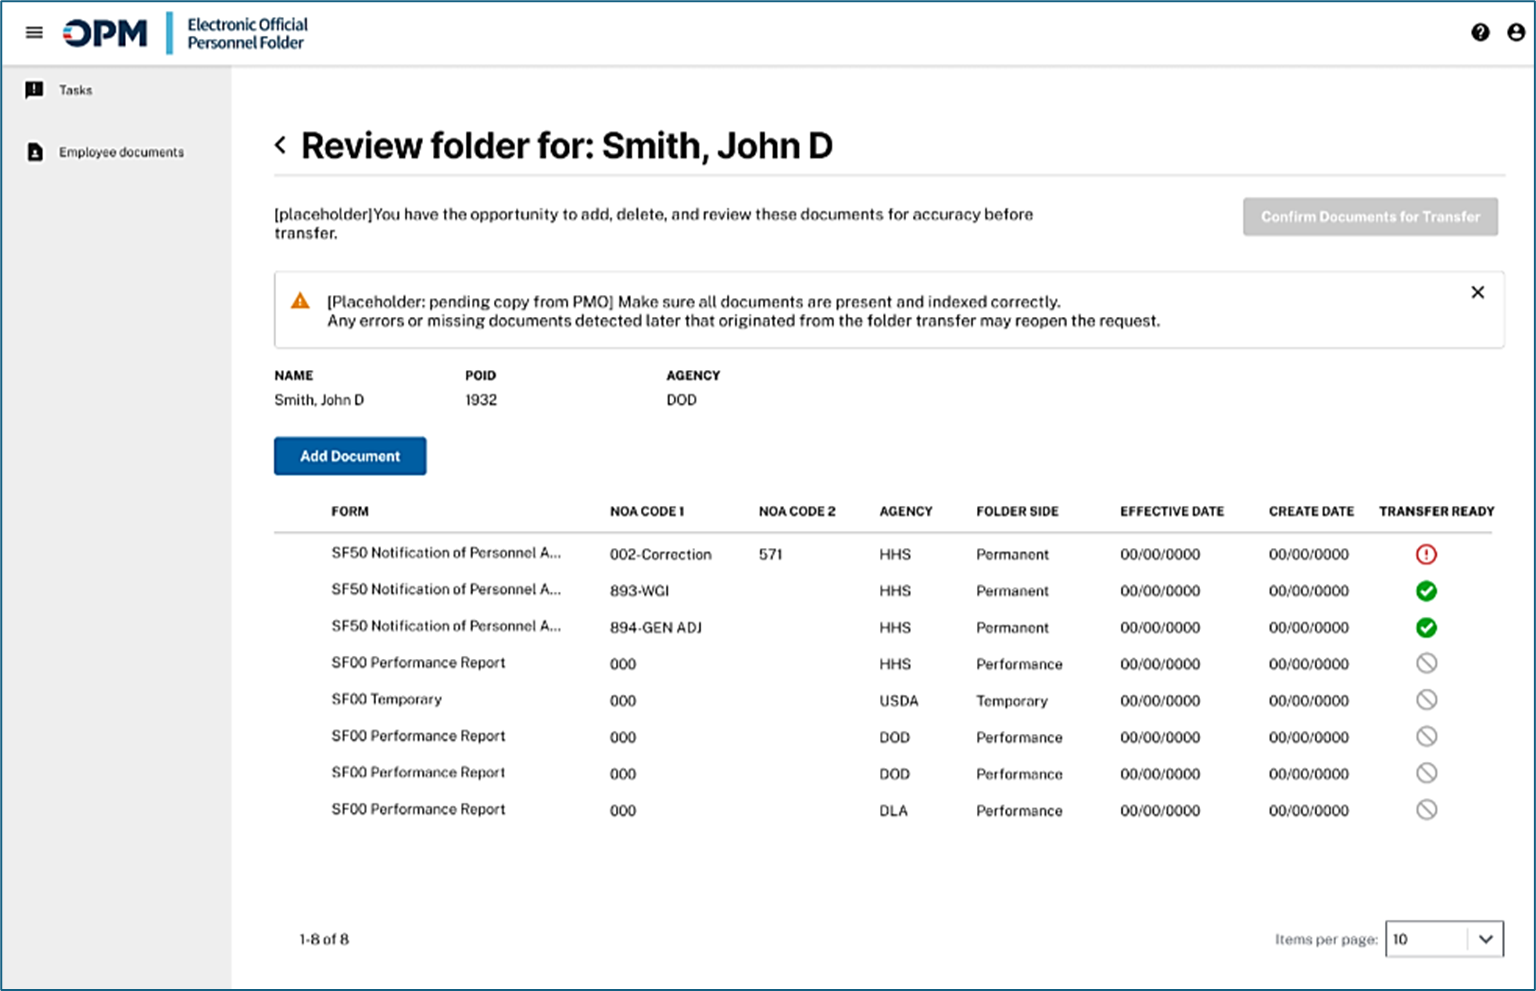Click Confirm Documents for Transfer button
This screenshot has width=1536, height=991.
[x=1370, y=217]
